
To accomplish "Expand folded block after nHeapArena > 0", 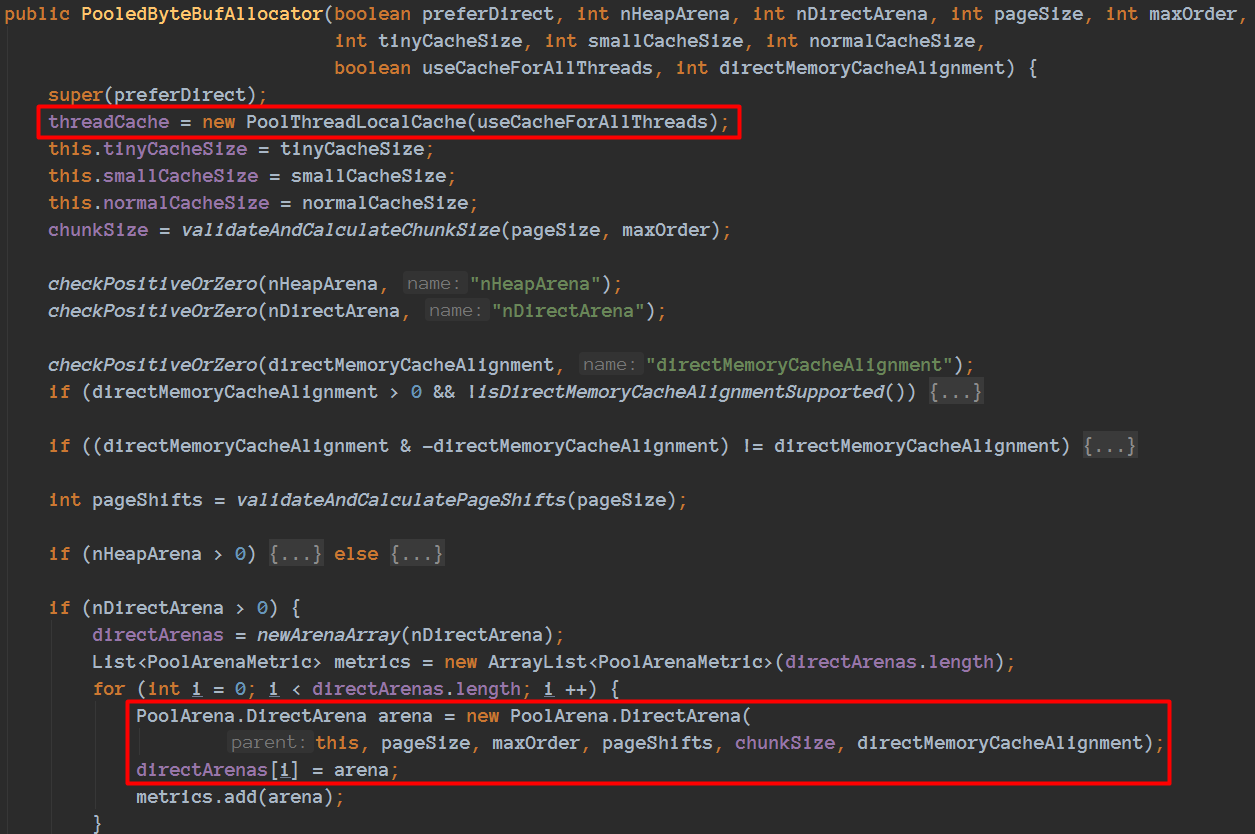I will pos(296,554).
